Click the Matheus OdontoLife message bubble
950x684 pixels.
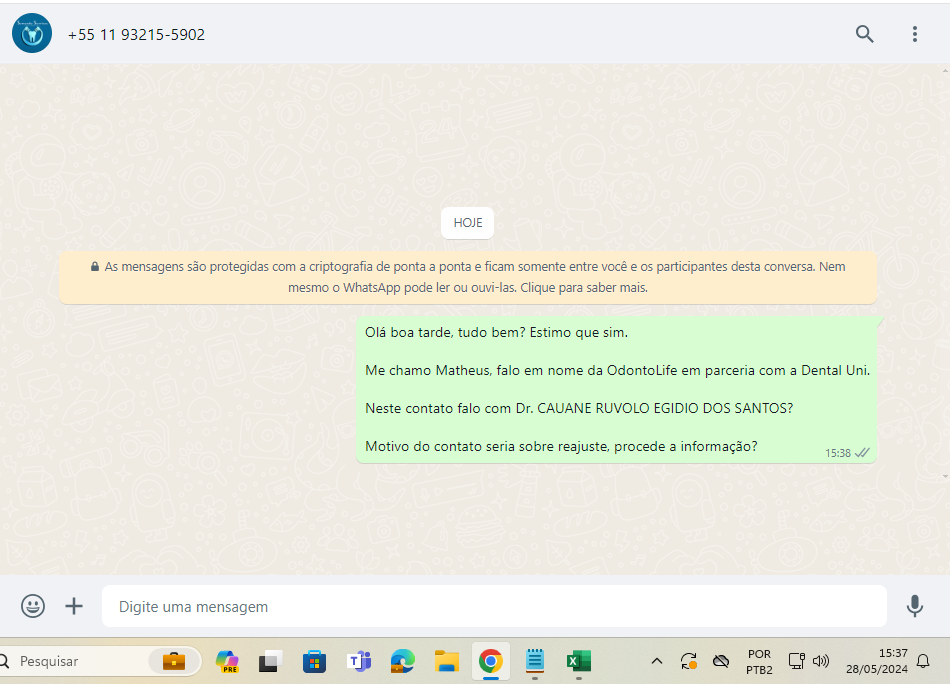click(x=616, y=390)
